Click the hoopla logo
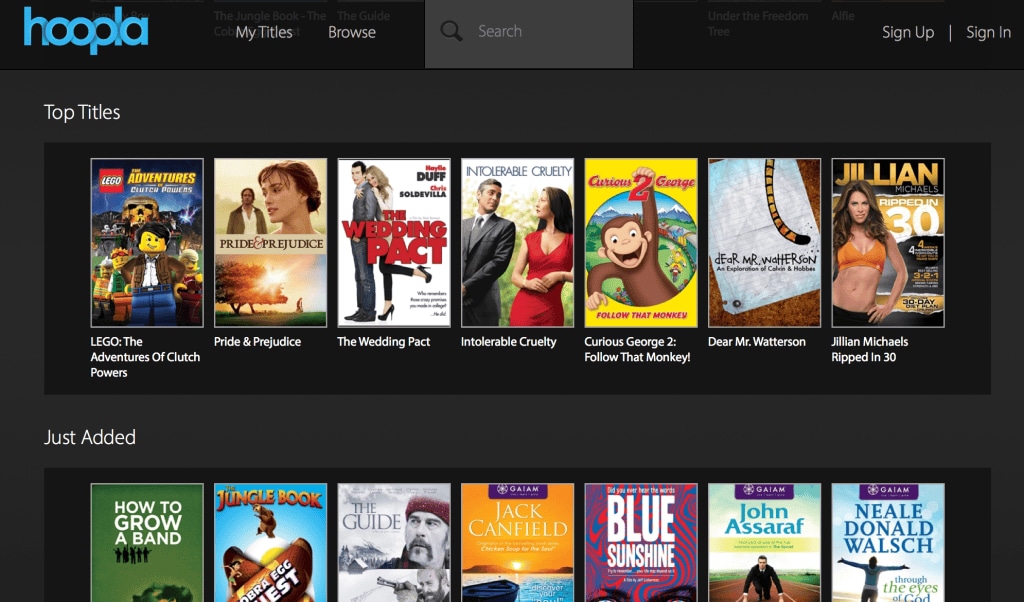The image size is (1024, 602). [x=86, y=30]
